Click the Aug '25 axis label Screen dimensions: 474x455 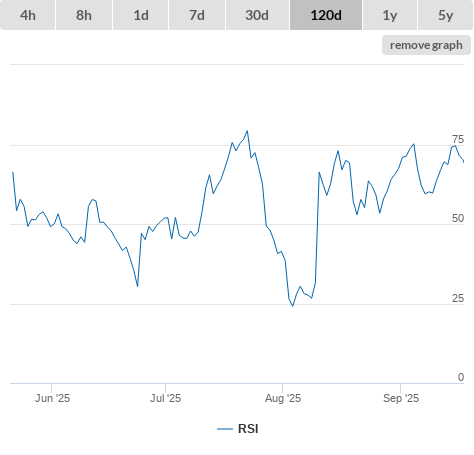[283, 398]
